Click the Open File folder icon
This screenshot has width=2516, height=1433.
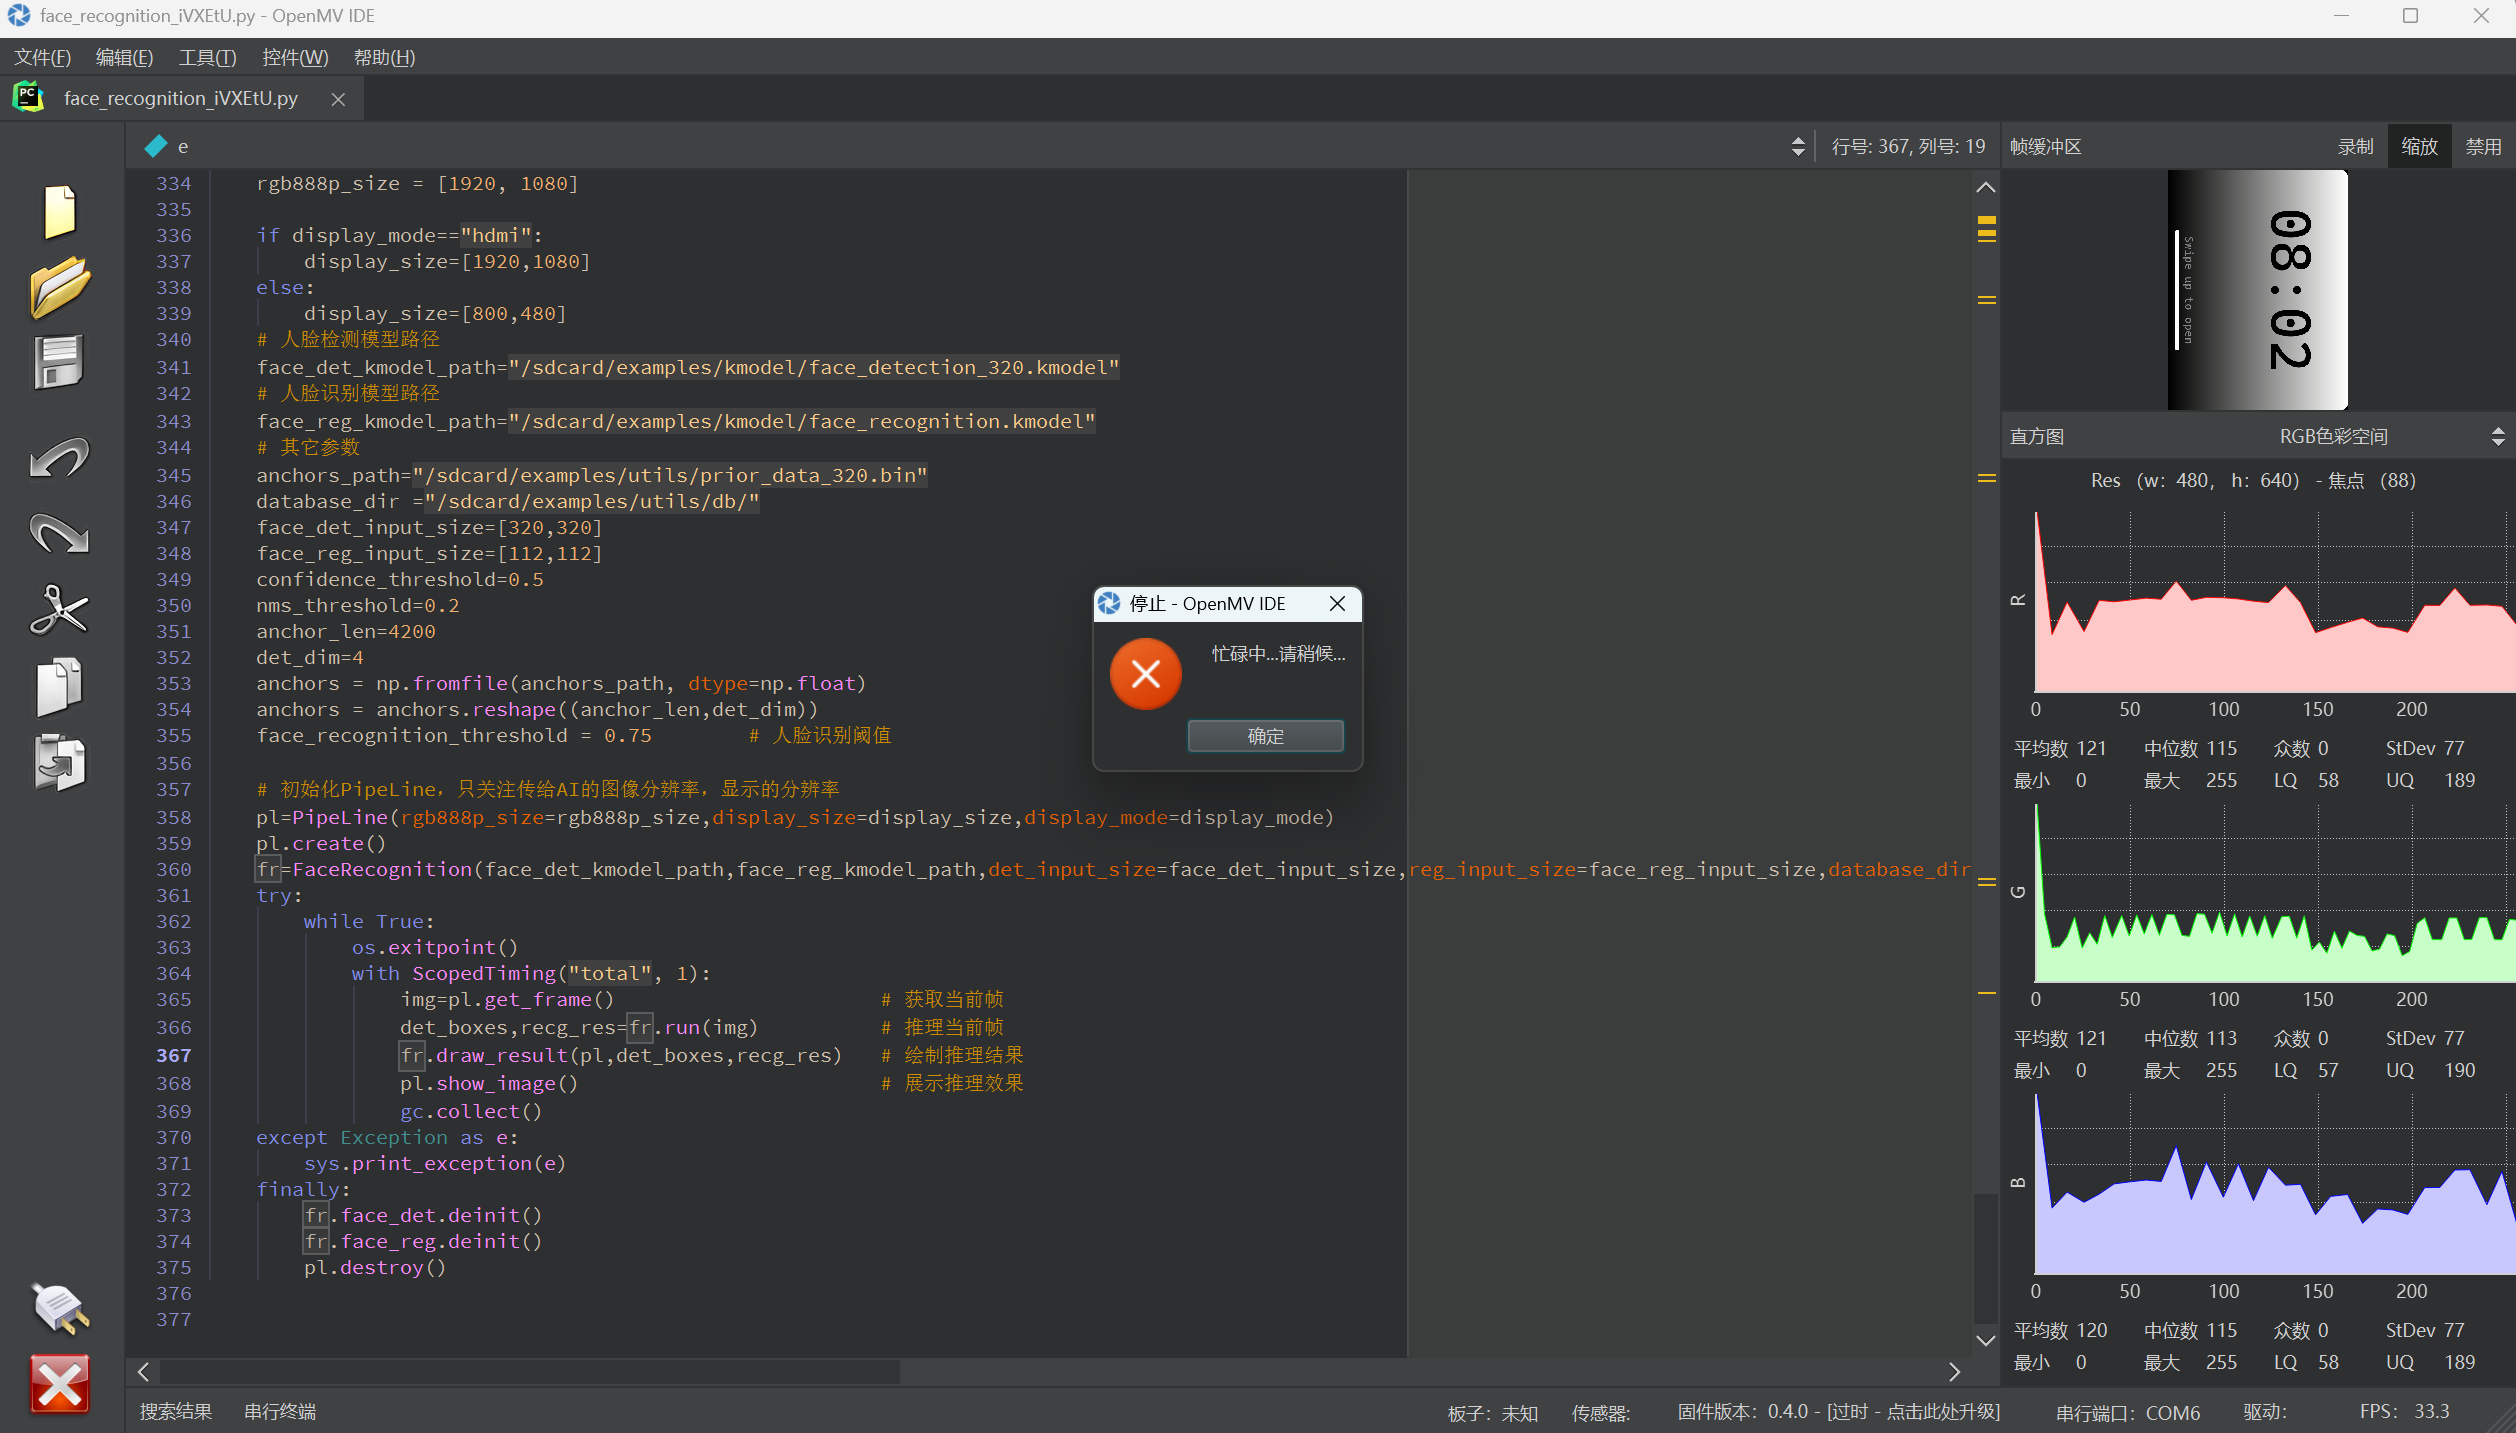(60, 287)
